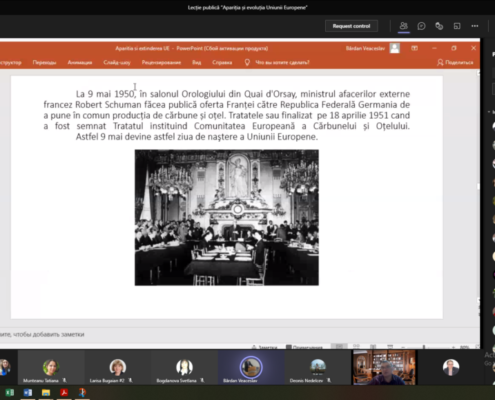
Task: Select the live video participant thumbnail
Action: [x=384, y=367]
